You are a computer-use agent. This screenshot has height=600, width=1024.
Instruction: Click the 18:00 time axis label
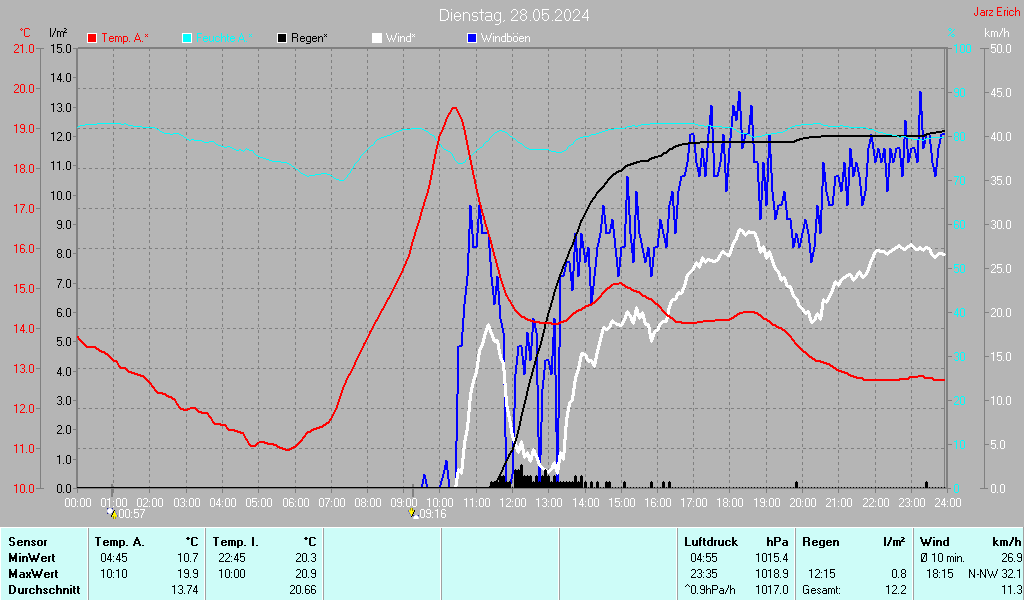730,503
